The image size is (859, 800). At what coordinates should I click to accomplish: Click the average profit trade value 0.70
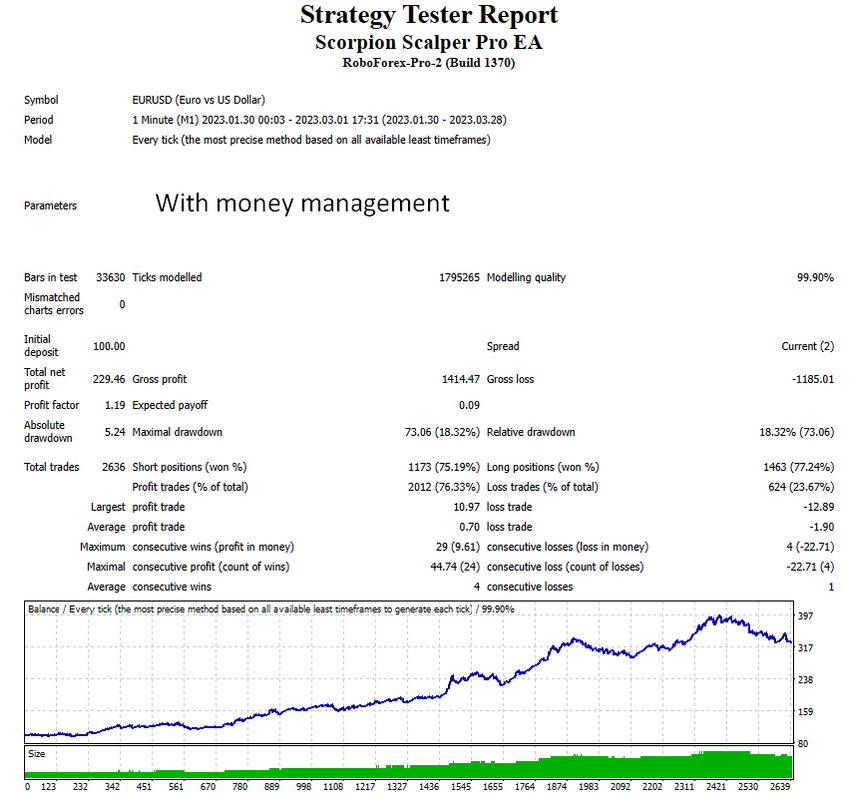[469, 527]
